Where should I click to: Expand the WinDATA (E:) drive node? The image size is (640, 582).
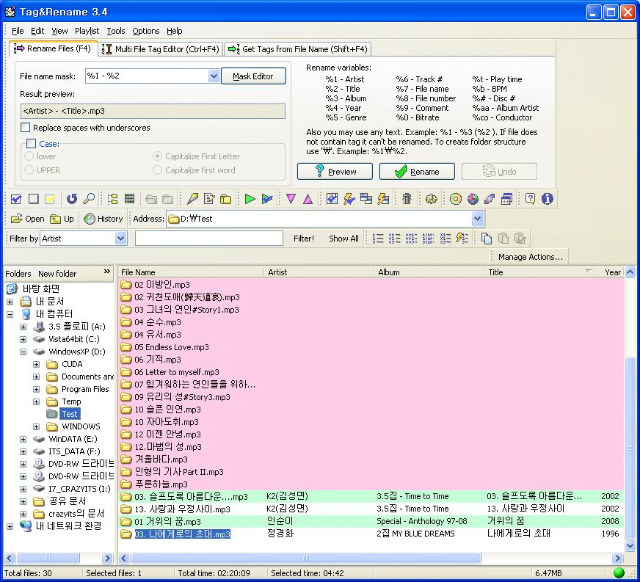pos(23,439)
